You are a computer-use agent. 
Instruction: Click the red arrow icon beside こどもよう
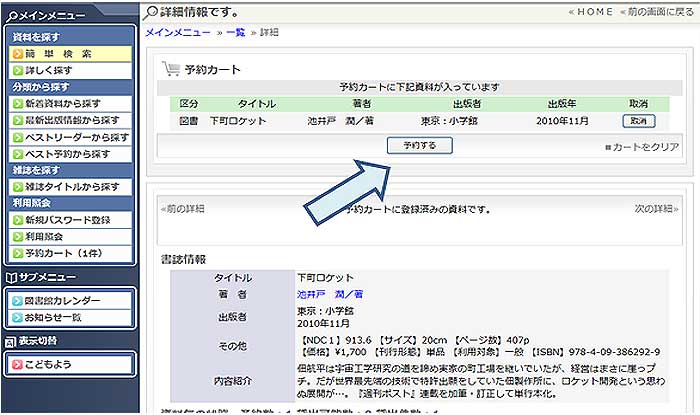(18, 365)
